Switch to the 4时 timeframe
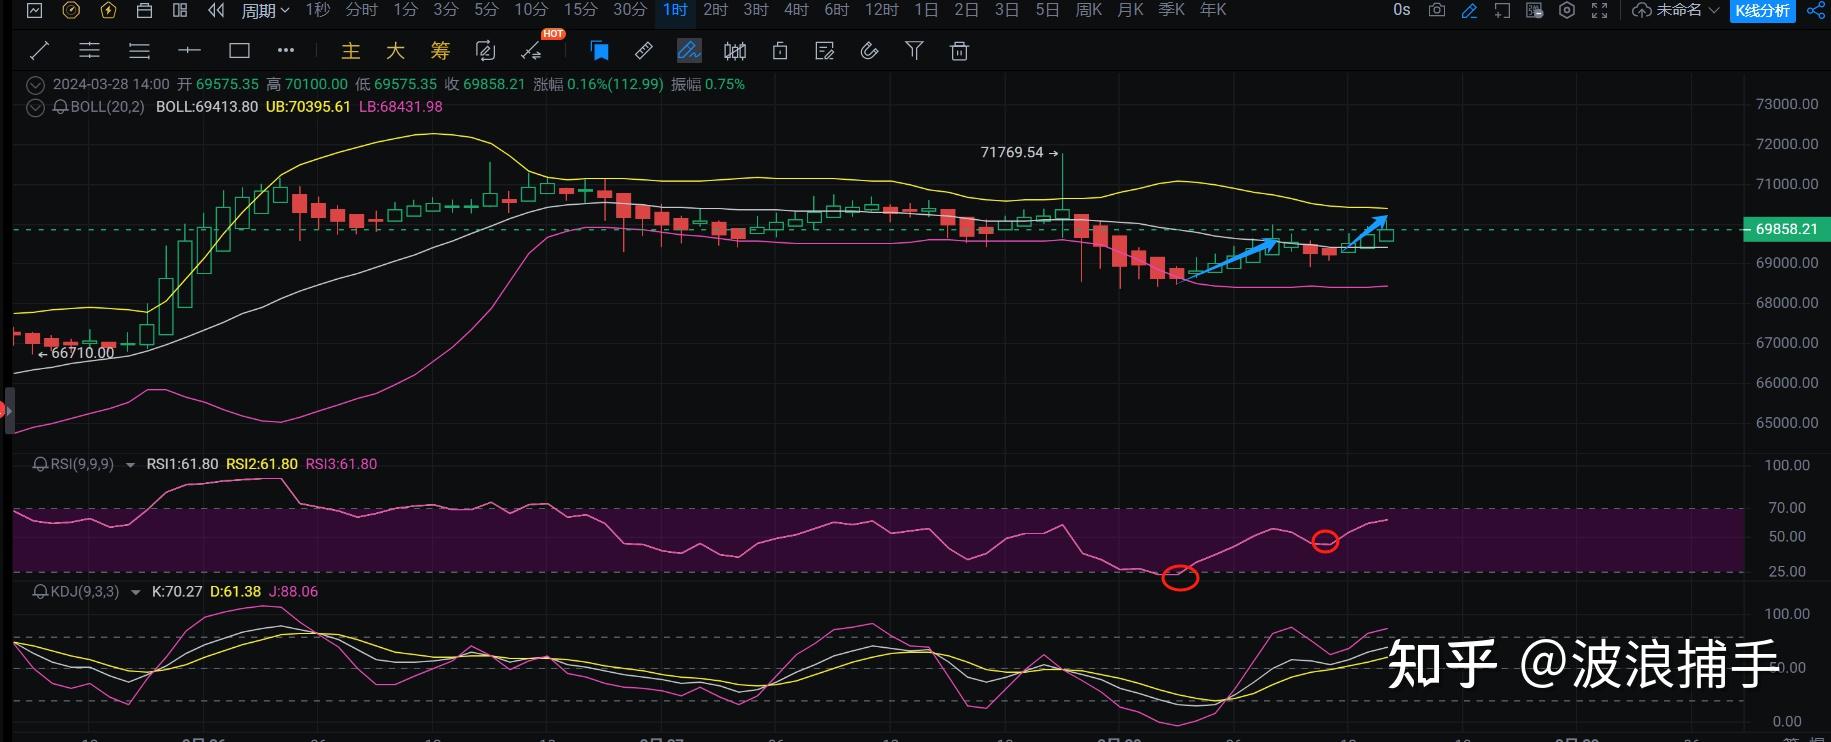 click(x=796, y=10)
